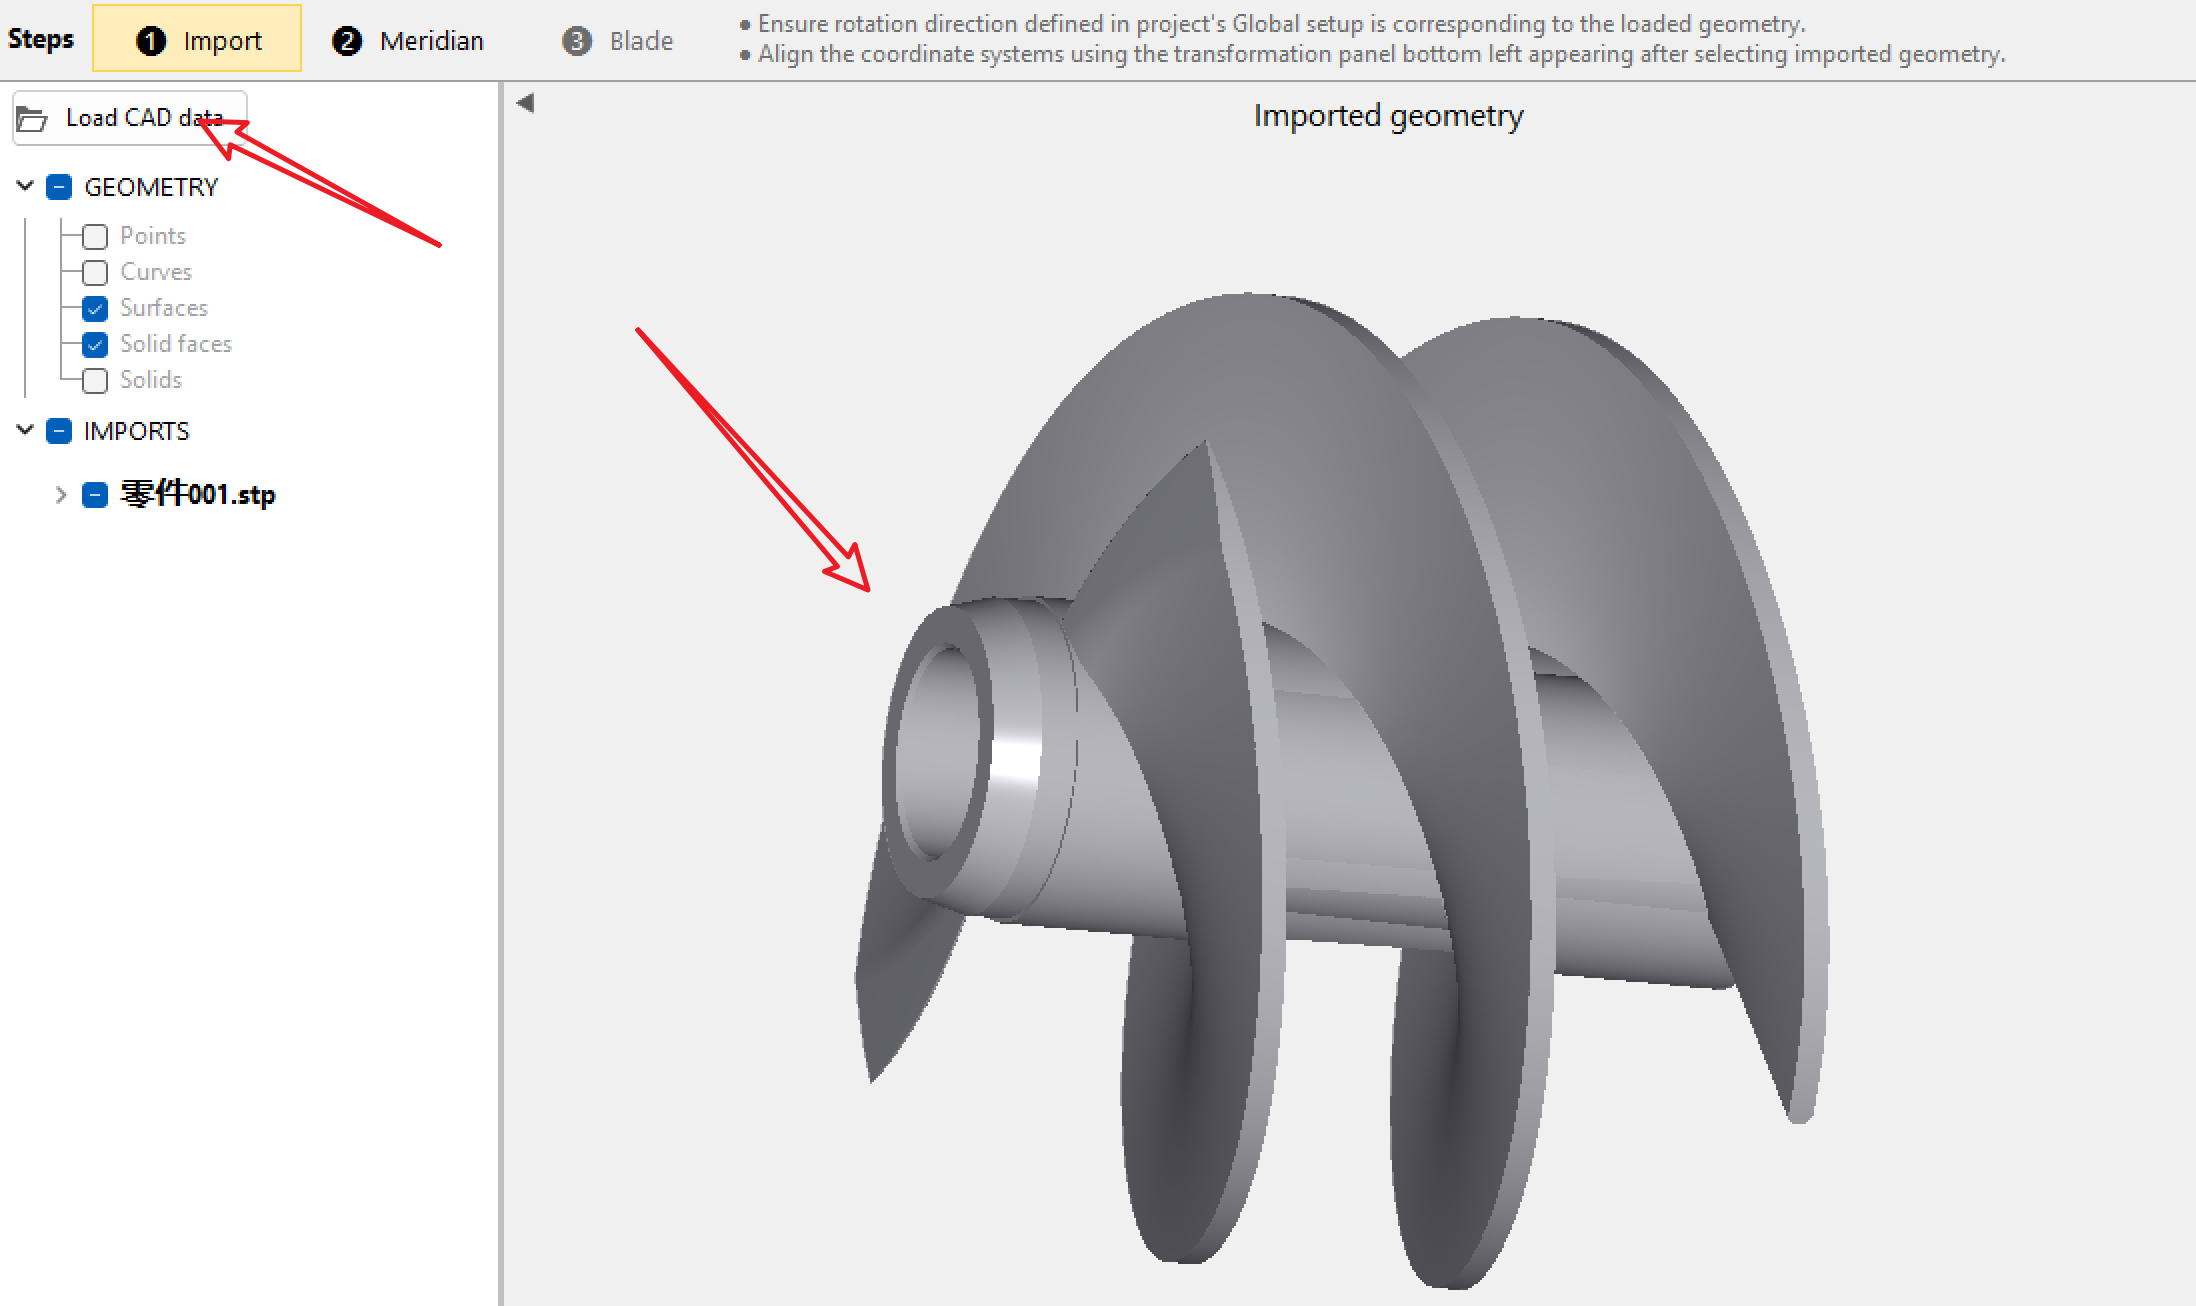
Task: Toggle the 零件001.stp file checkbox
Action: tap(95, 495)
